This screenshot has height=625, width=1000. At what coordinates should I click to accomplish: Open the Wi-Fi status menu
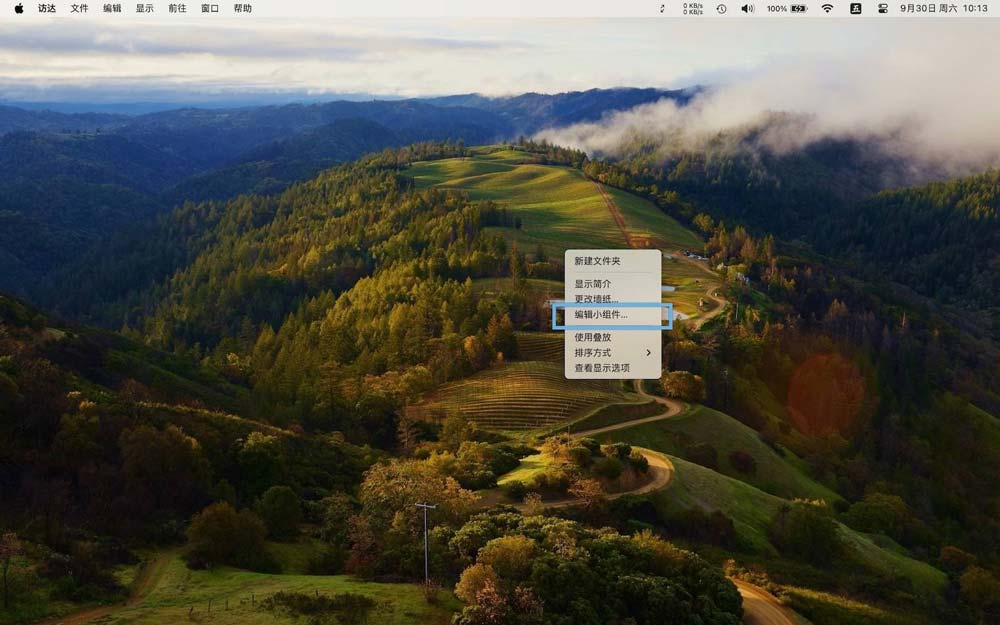pyautogui.click(x=827, y=9)
